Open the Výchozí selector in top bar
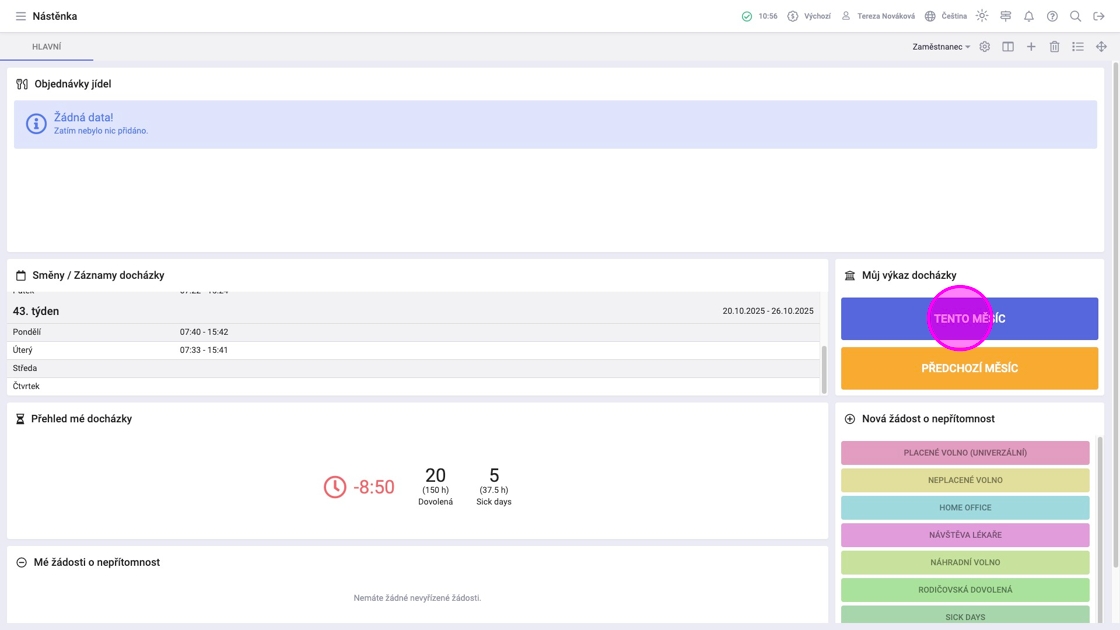Image resolution: width=1120 pixels, height=630 pixels. [x=809, y=16]
